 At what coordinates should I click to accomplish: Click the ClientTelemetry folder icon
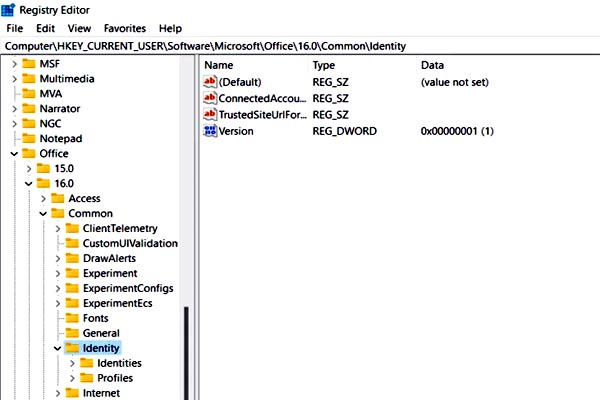click(x=72, y=228)
